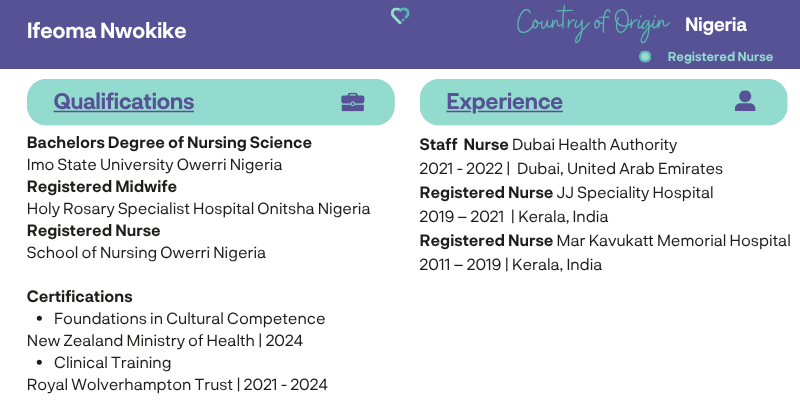Click the JJ Speciality Hospital entry
Viewport: 800px width, 400px height.
click(x=566, y=193)
